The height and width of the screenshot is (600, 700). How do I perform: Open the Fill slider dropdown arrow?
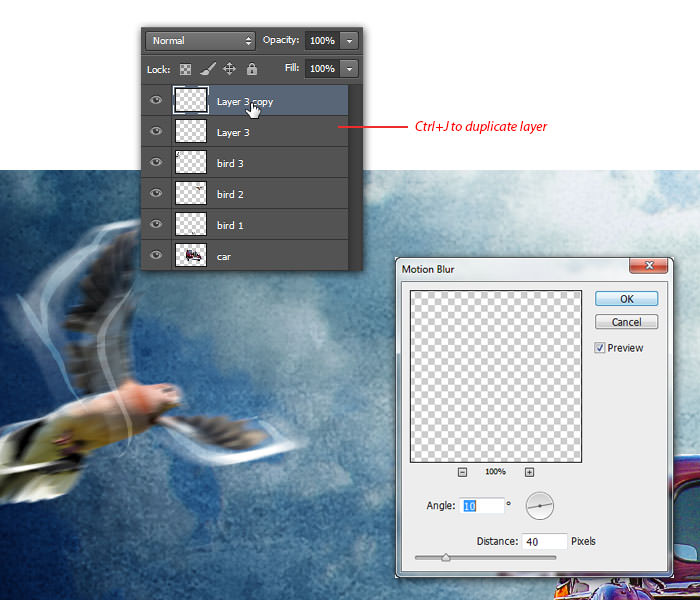[350, 69]
